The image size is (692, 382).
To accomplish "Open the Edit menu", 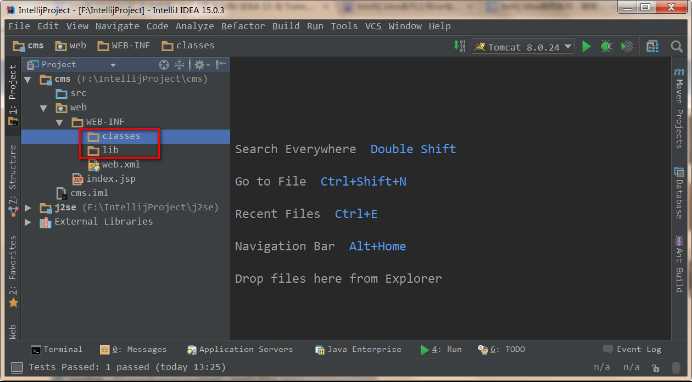I will (x=48, y=26).
